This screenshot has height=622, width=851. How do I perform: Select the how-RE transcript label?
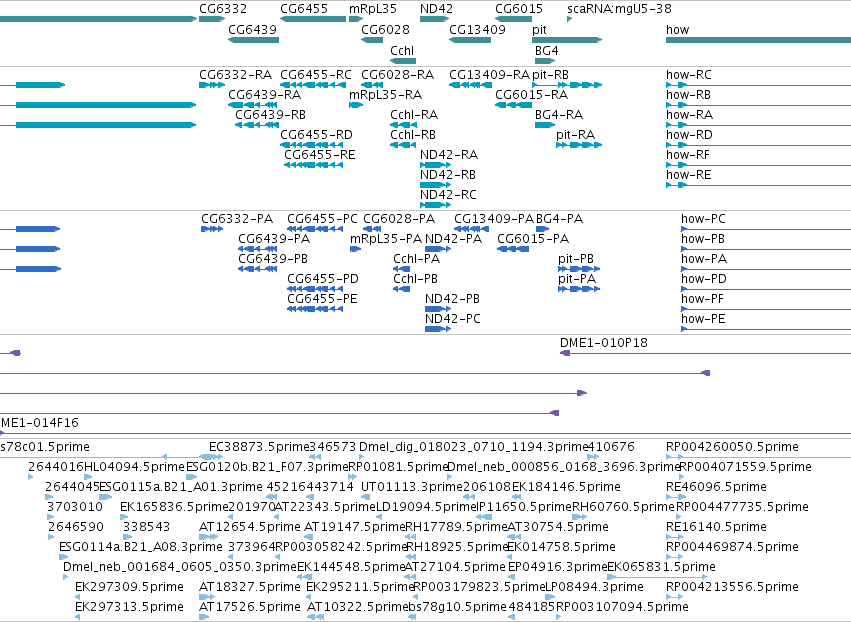[x=688, y=175]
